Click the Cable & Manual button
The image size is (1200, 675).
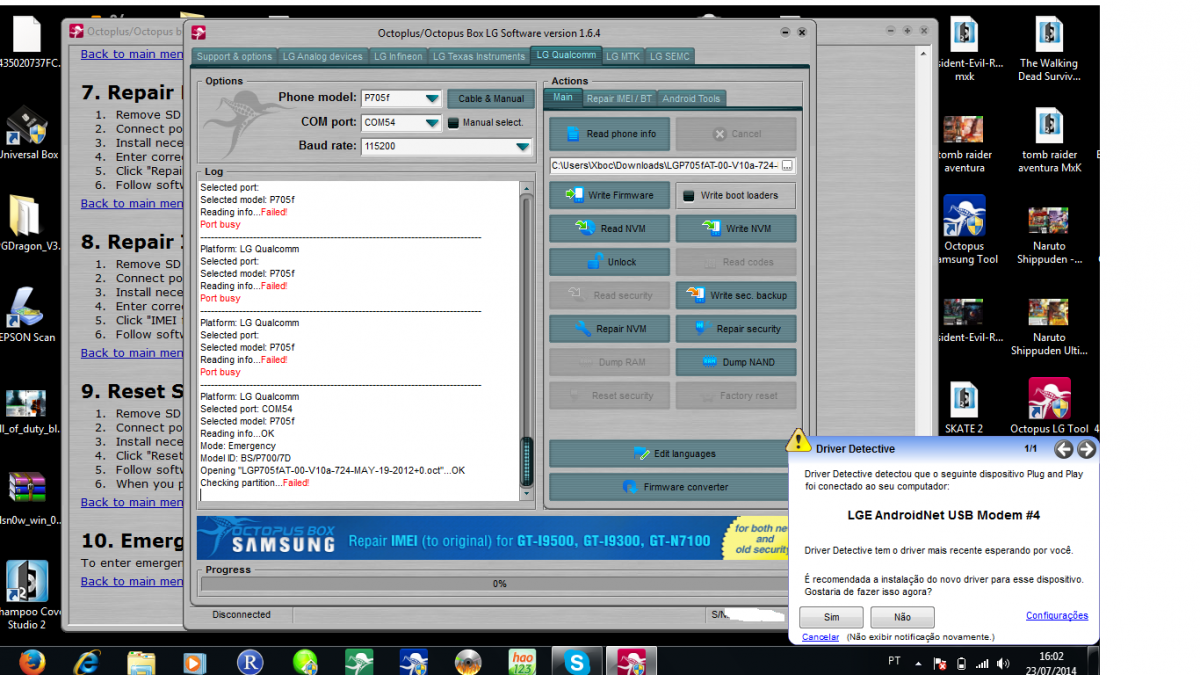coord(491,98)
